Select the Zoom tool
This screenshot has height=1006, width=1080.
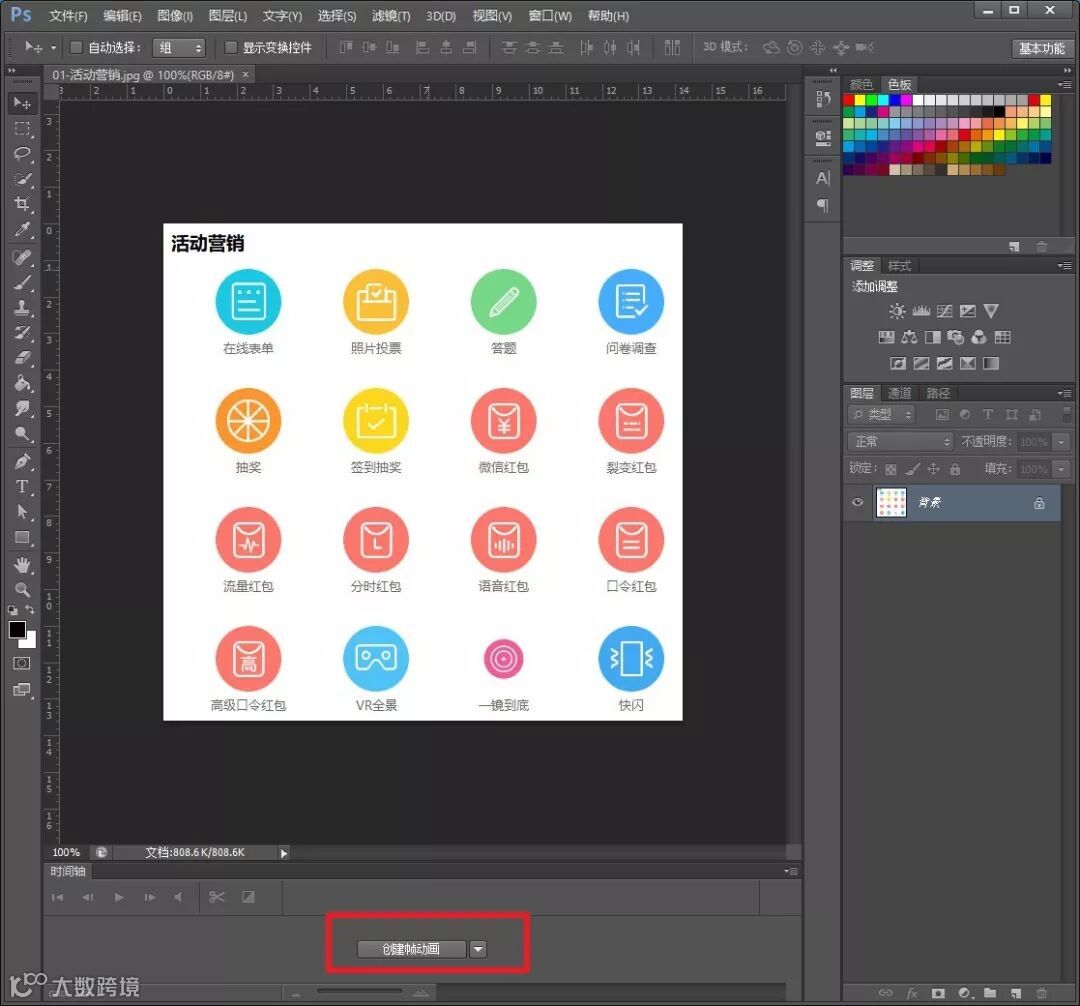pos(22,589)
